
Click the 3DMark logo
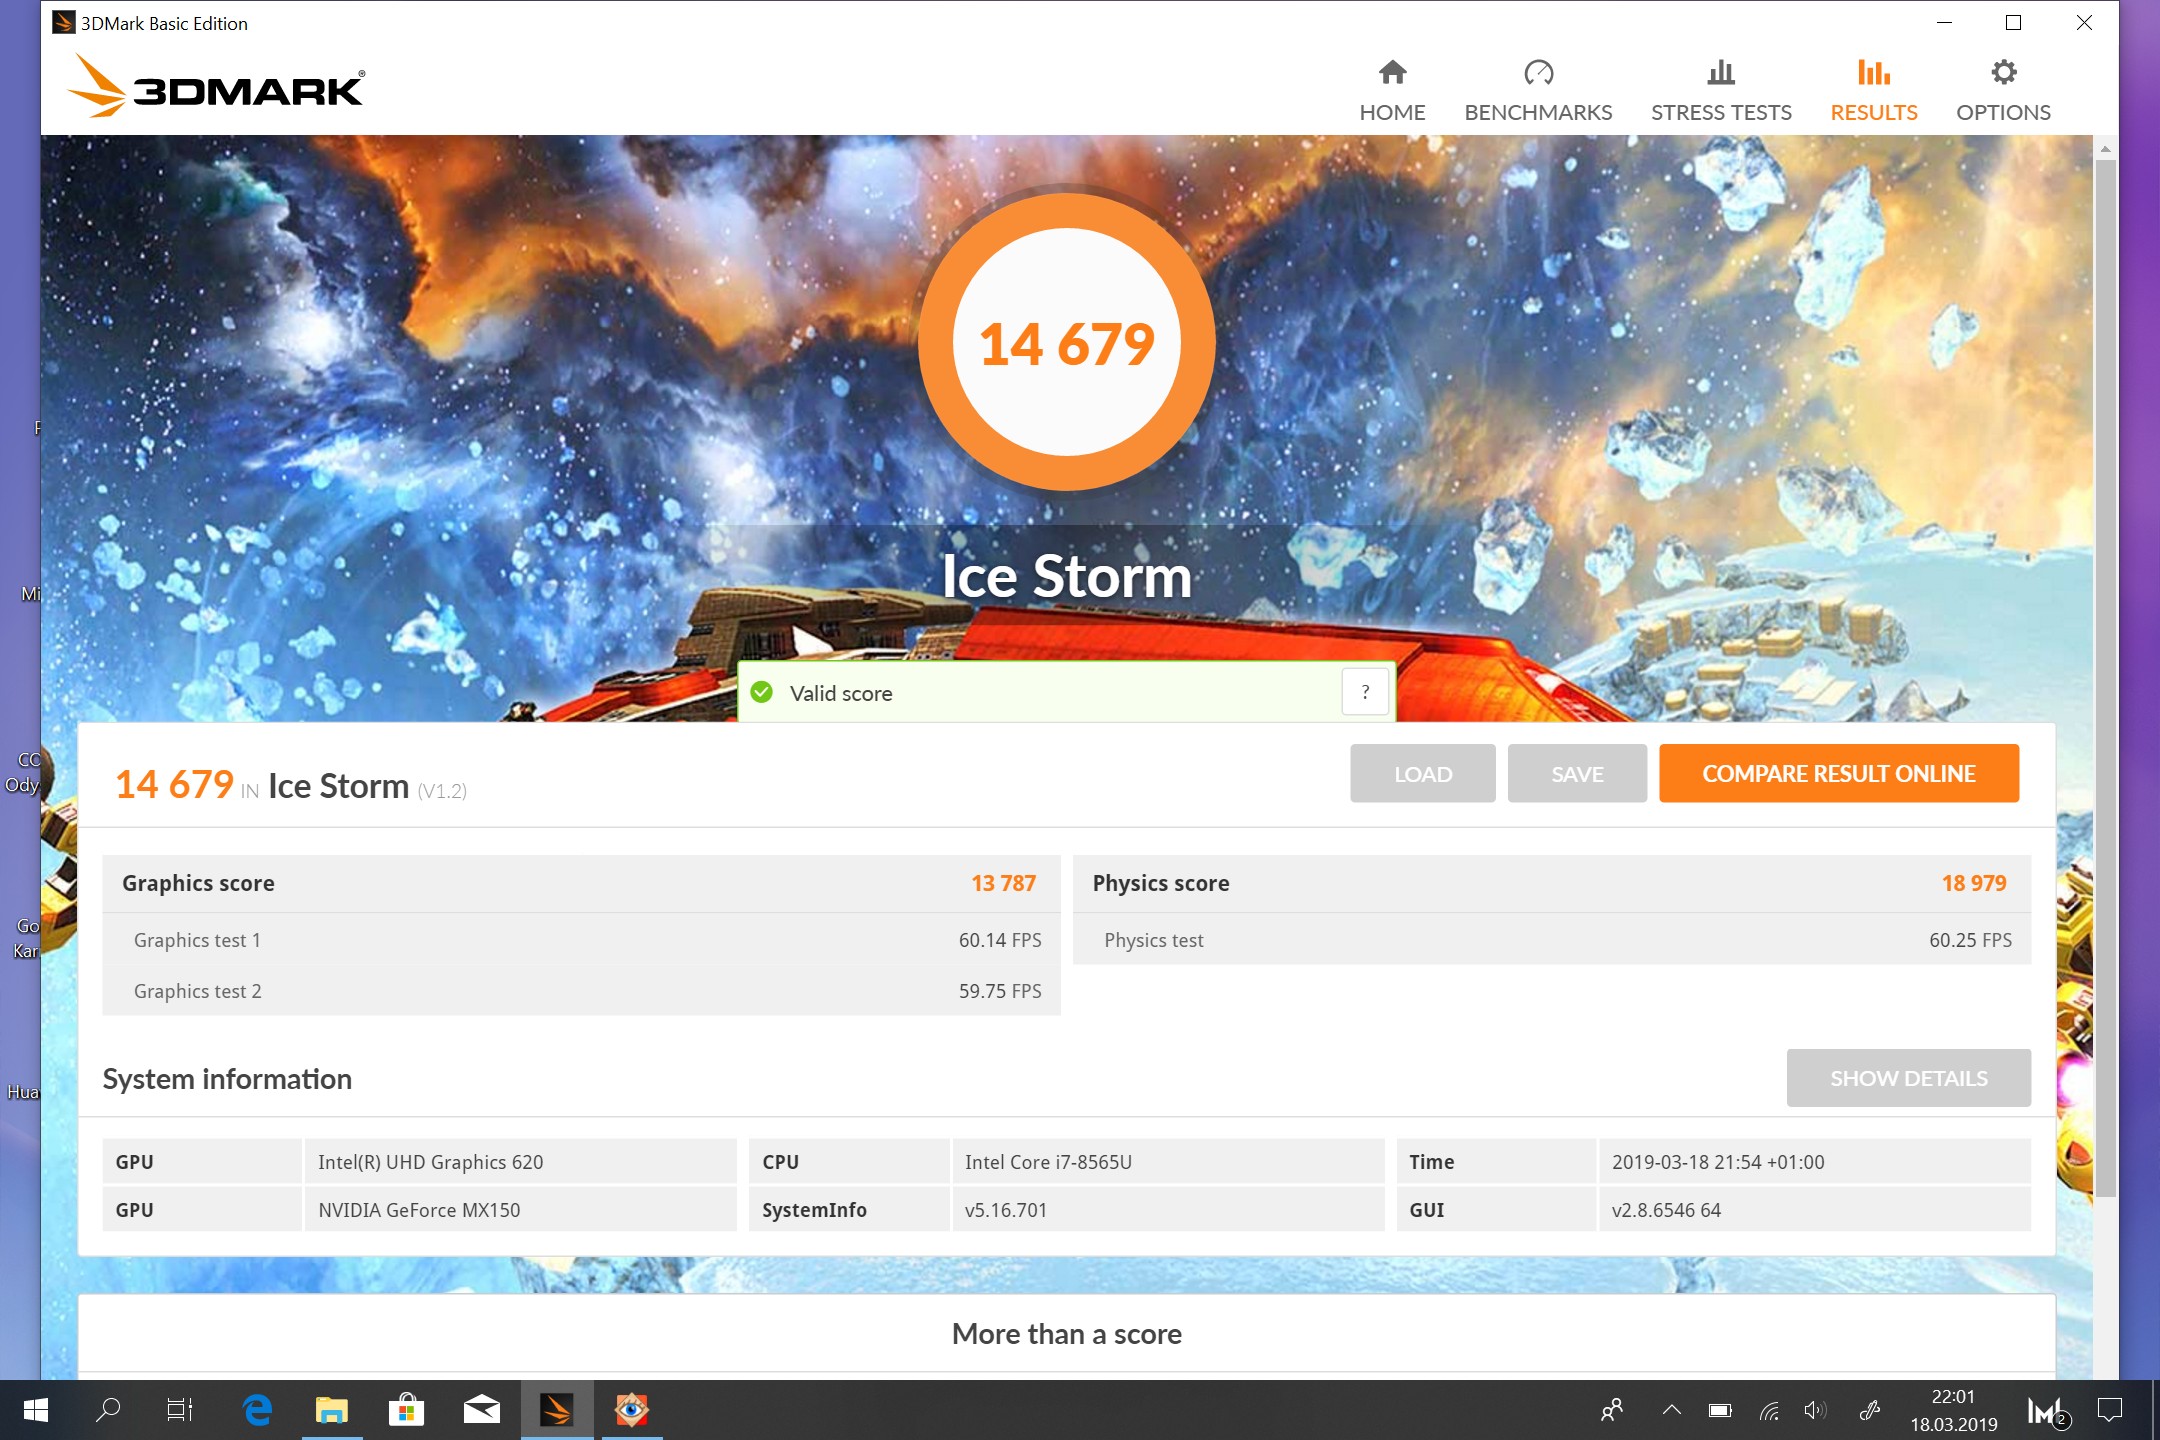(216, 87)
